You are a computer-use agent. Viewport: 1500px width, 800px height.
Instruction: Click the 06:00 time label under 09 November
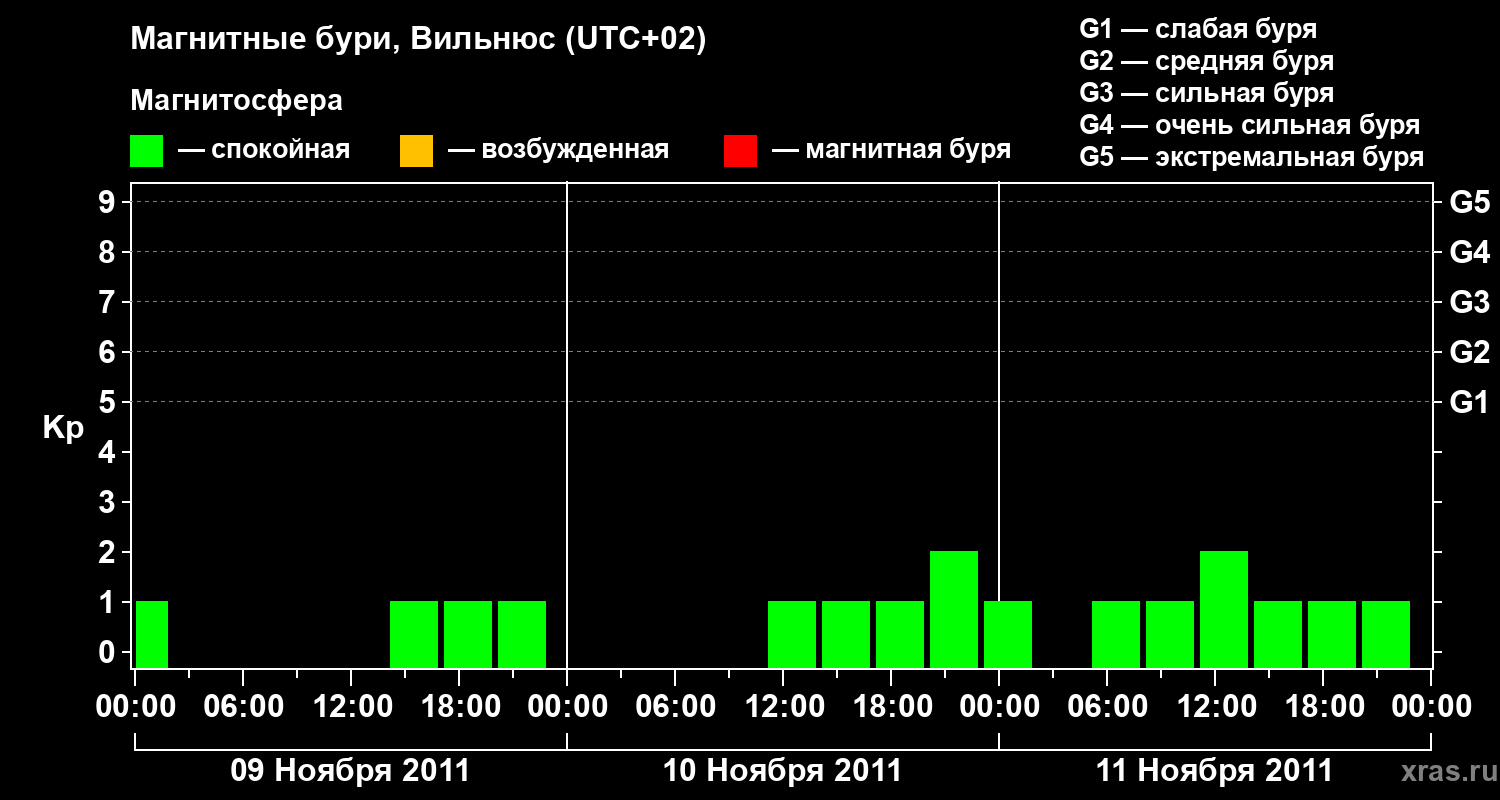243,707
